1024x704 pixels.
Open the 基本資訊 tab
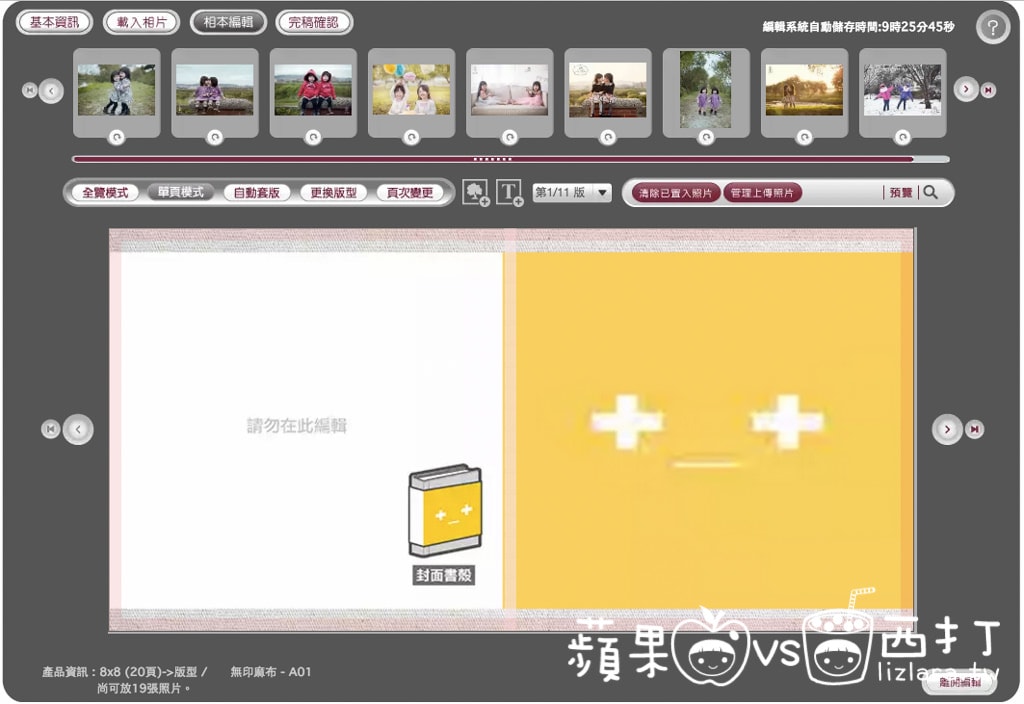[x=54, y=22]
